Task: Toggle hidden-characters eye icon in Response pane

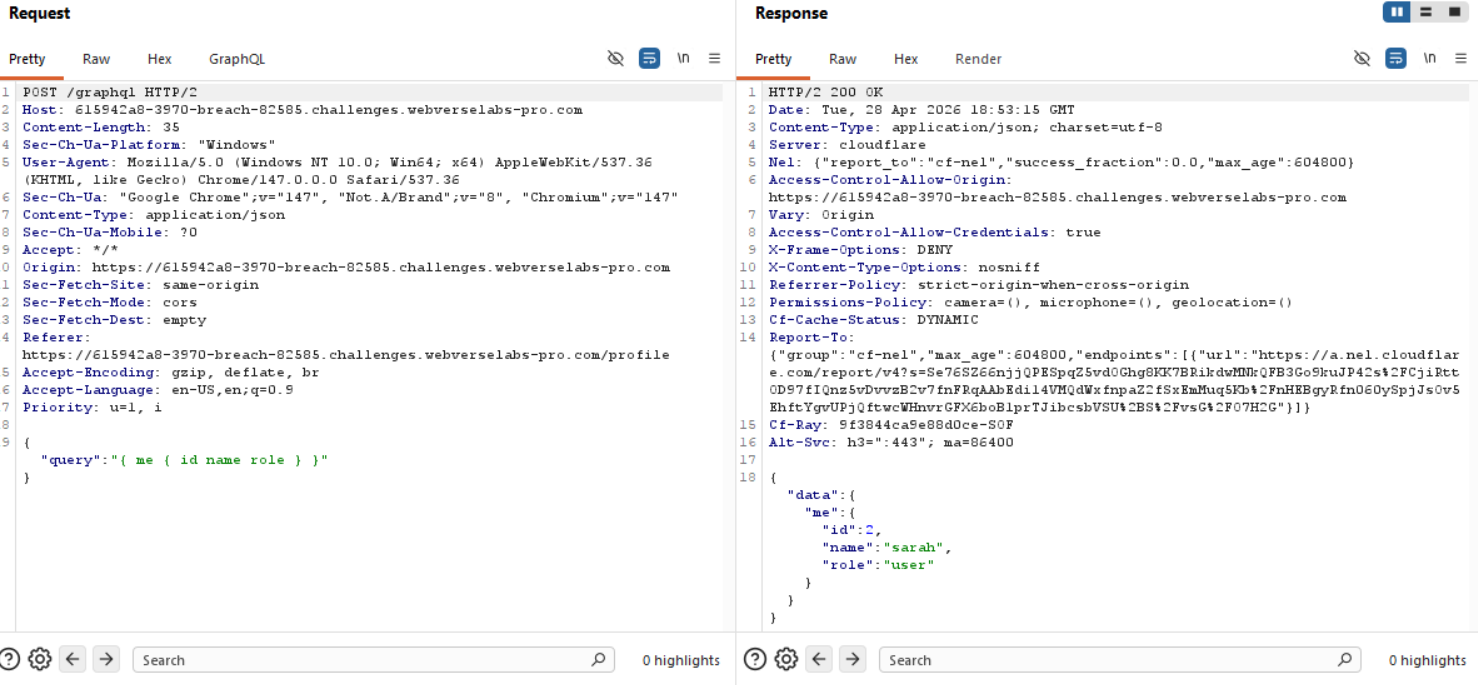Action: point(1362,58)
